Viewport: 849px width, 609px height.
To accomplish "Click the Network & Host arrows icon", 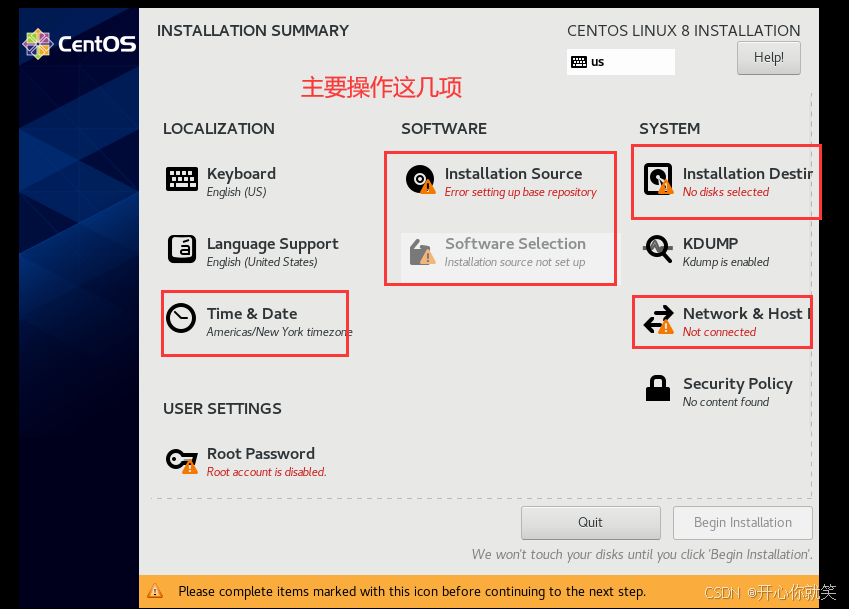I will 658,320.
